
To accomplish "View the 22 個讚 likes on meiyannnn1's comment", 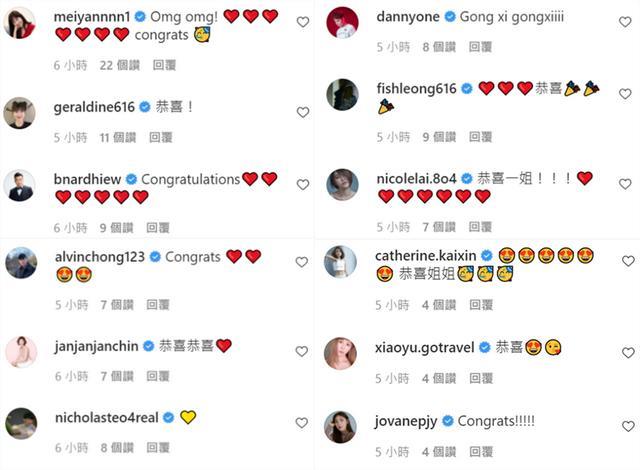I will 120,65.
